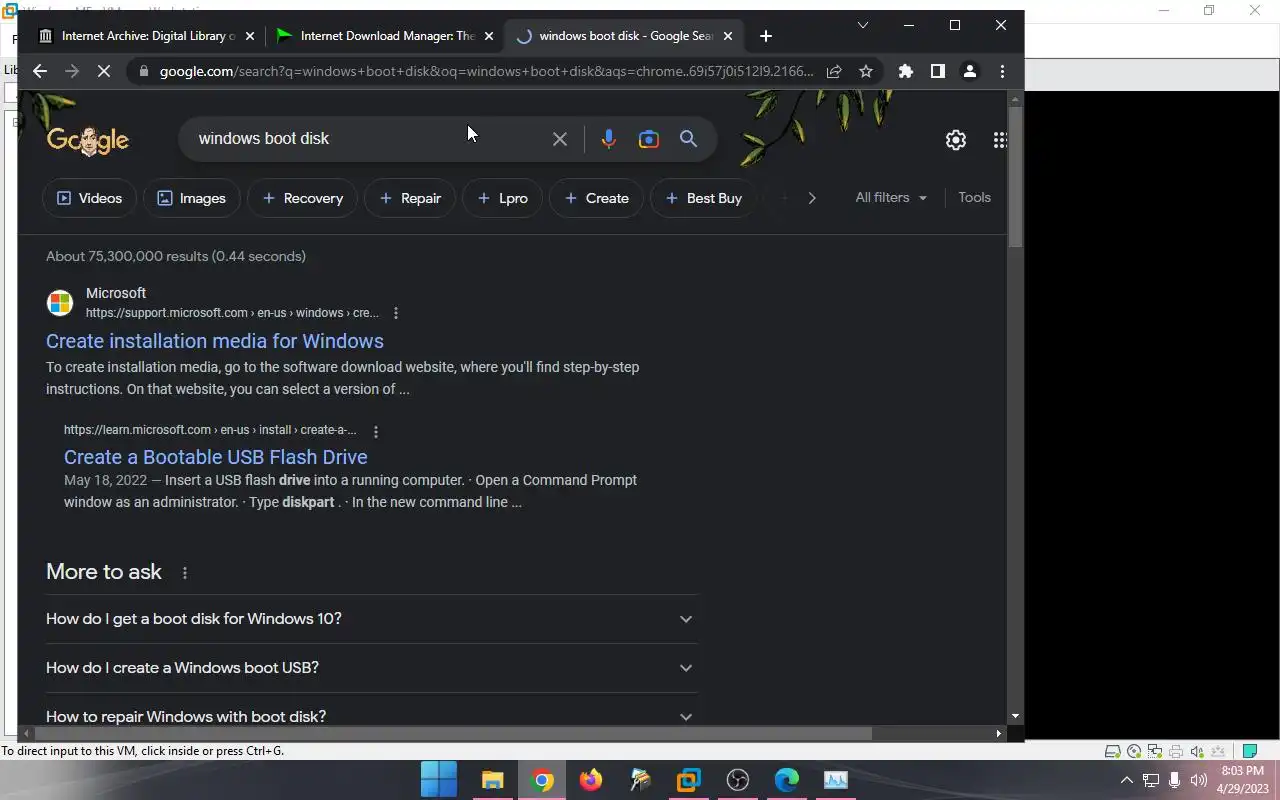Start voice search with microphone icon
The width and height of the screenshot is (1280, 800).
tap(608, 139)
